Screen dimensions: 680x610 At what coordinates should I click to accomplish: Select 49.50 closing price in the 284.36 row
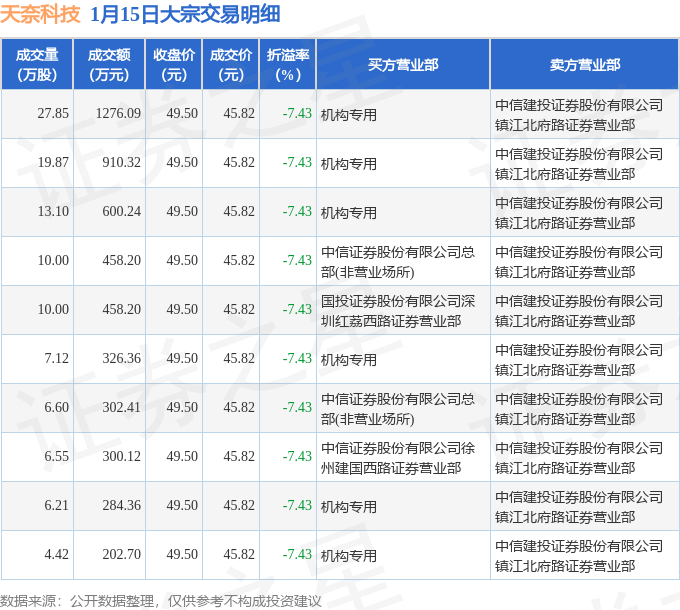(x=182, y=506)
